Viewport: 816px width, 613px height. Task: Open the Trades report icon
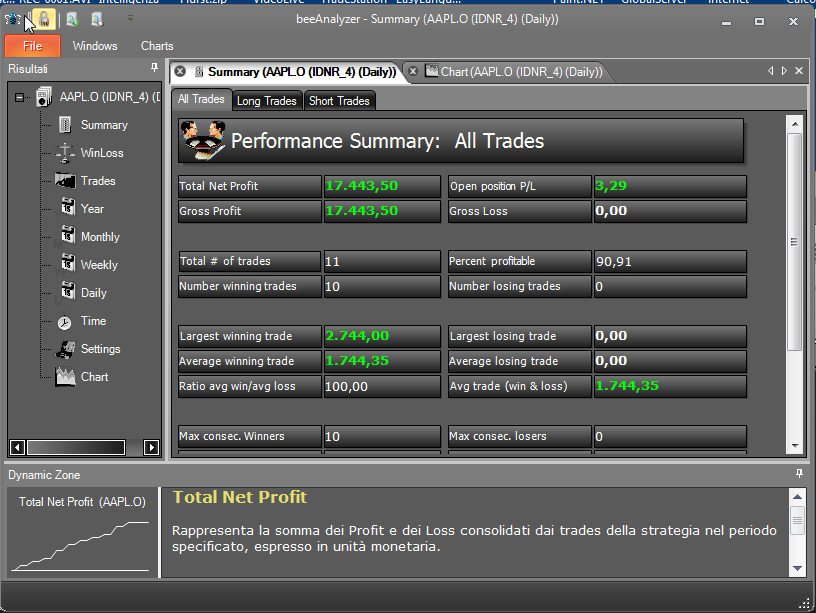(x=65, y=181)
